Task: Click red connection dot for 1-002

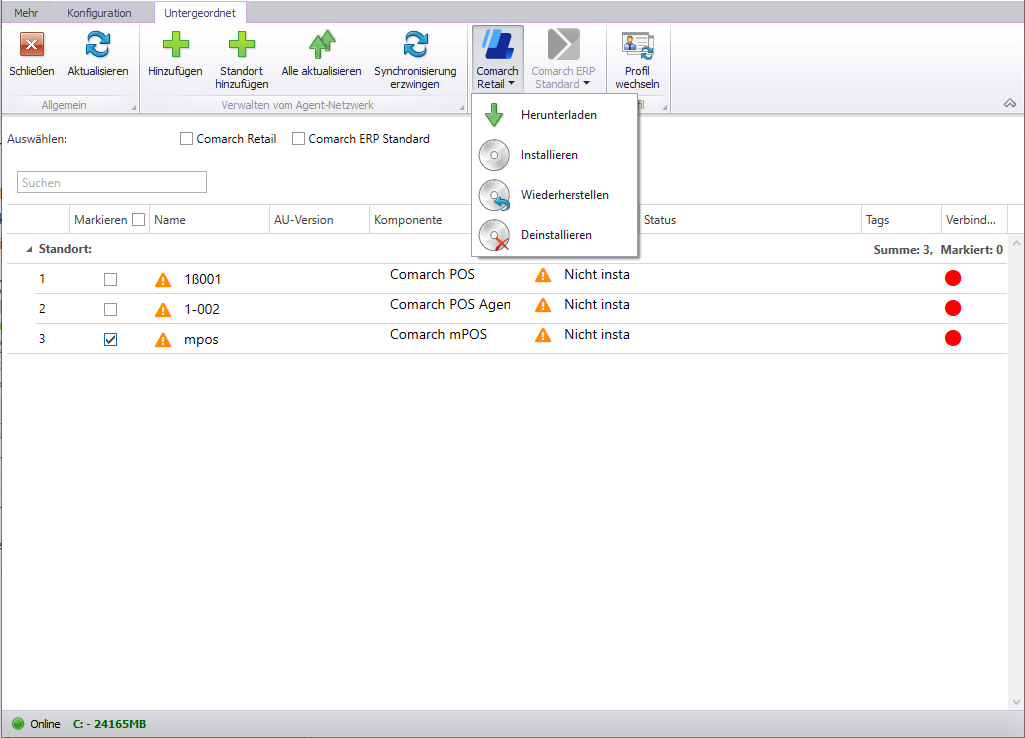Action: (953, 308)
